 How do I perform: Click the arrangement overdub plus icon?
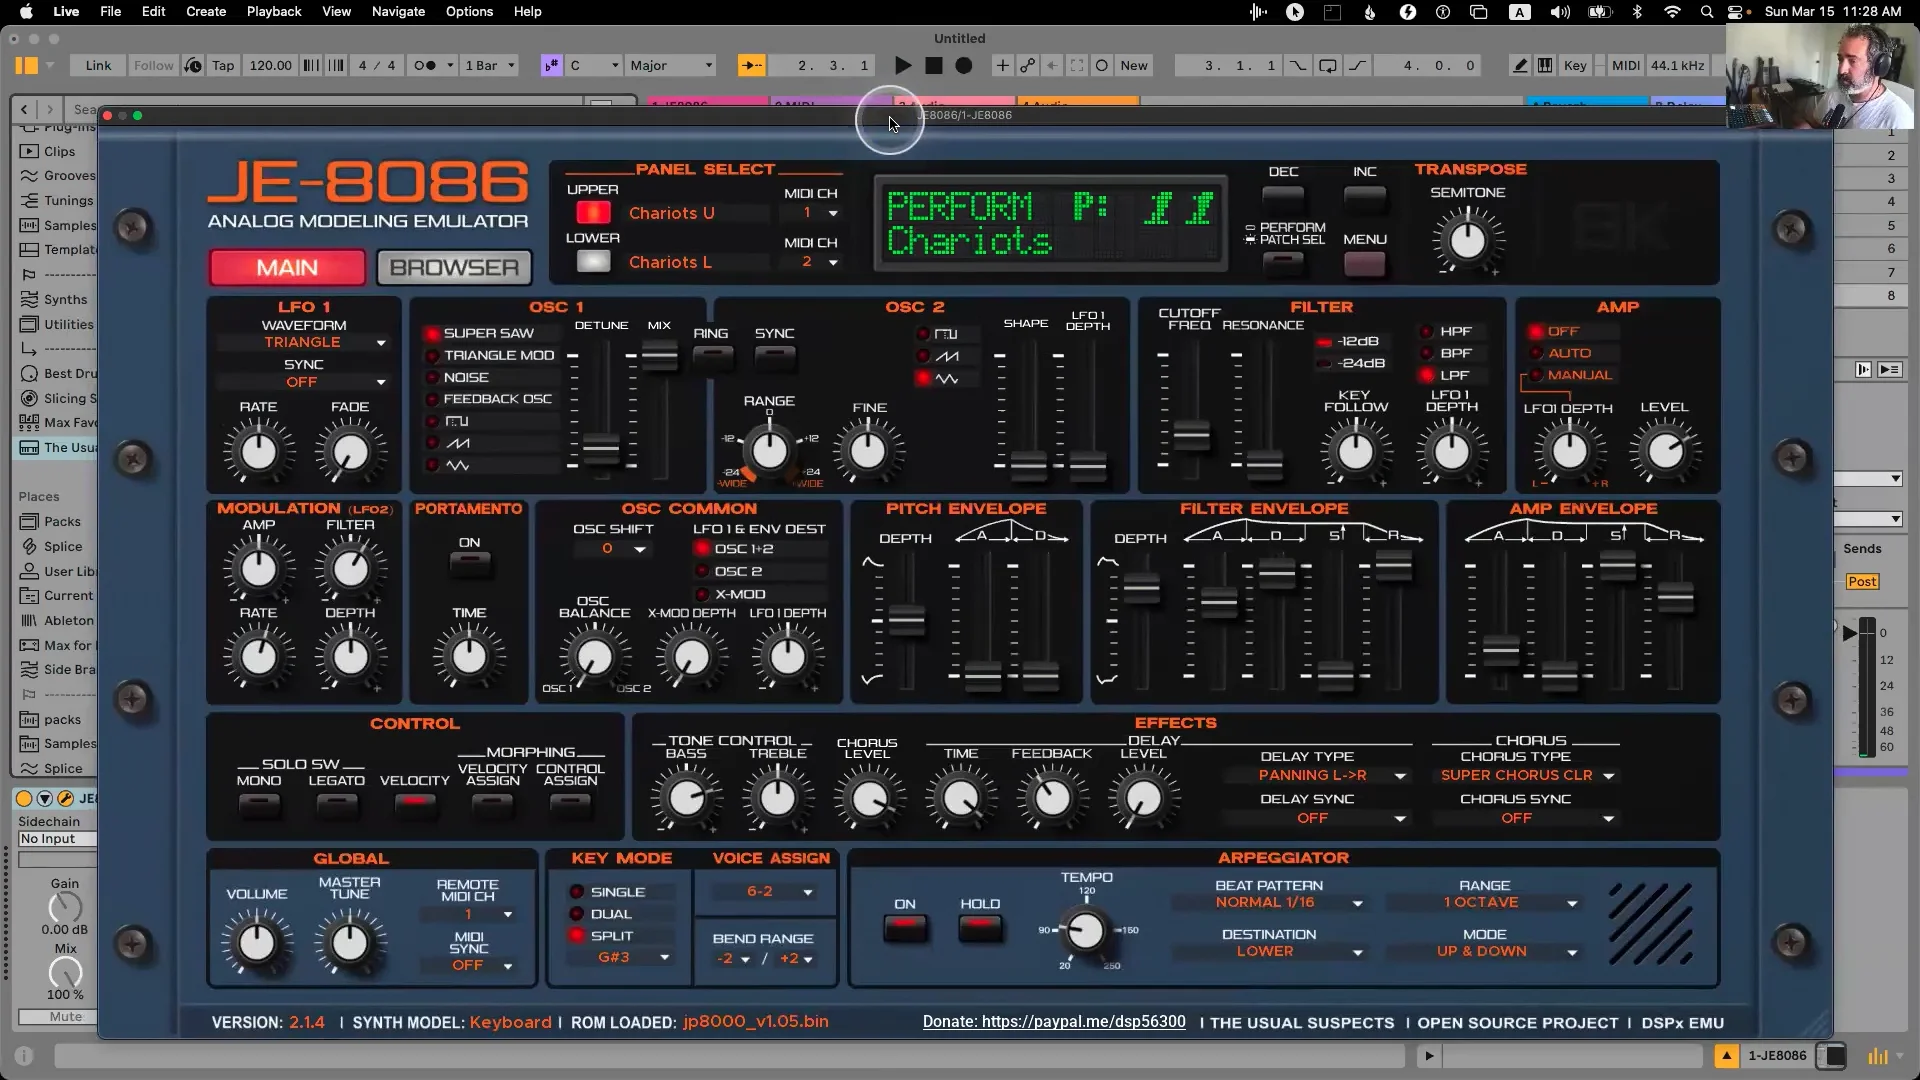(1002, 66)
